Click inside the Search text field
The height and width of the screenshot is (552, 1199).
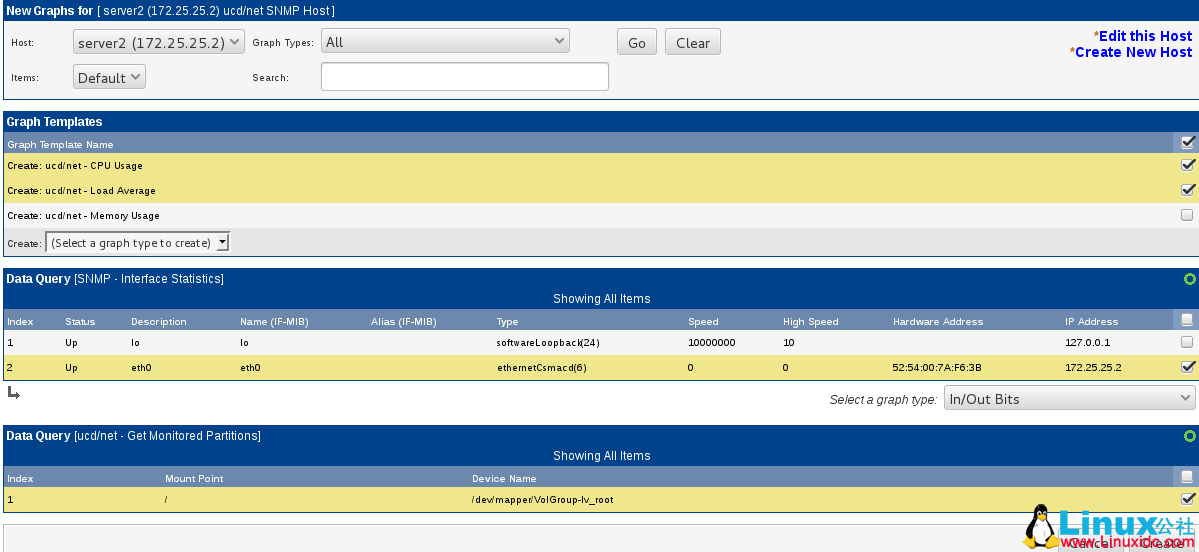coord(464,77)
